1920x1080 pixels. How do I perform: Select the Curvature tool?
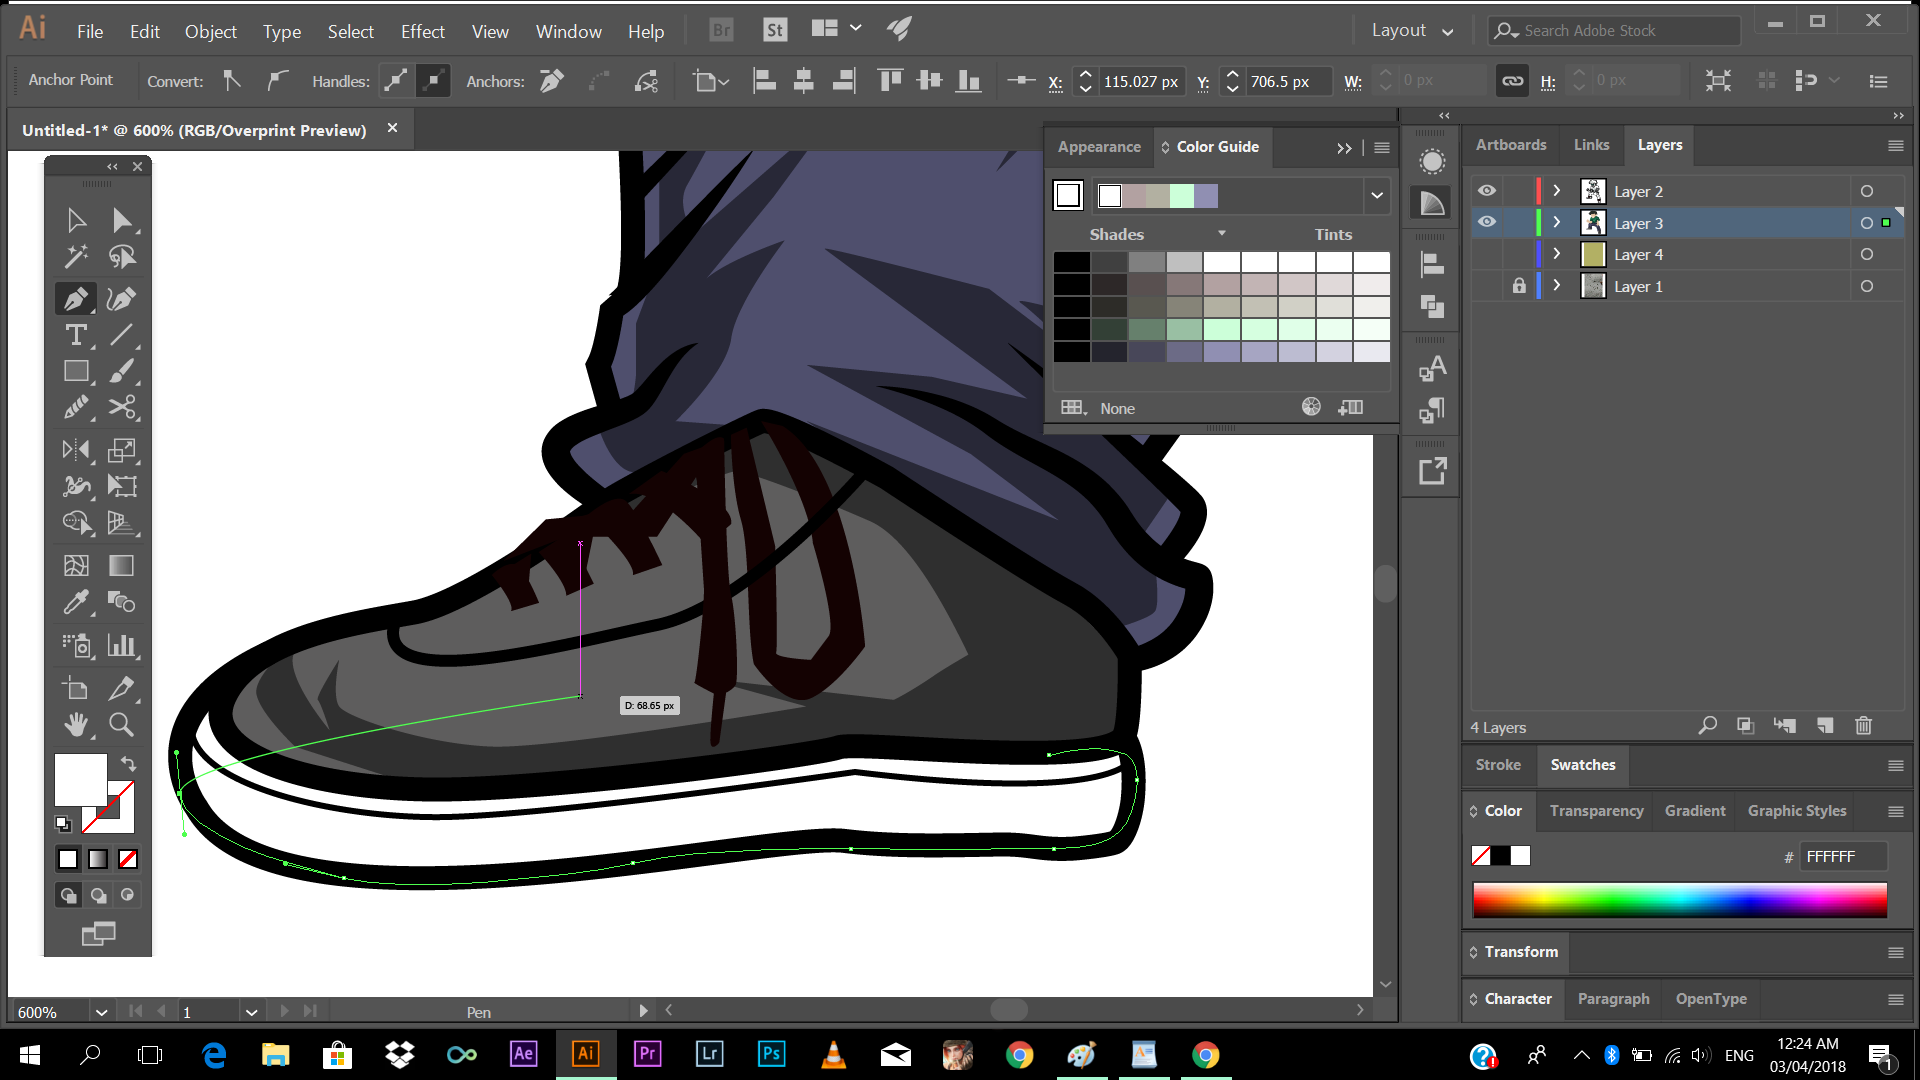coord(122,298)
